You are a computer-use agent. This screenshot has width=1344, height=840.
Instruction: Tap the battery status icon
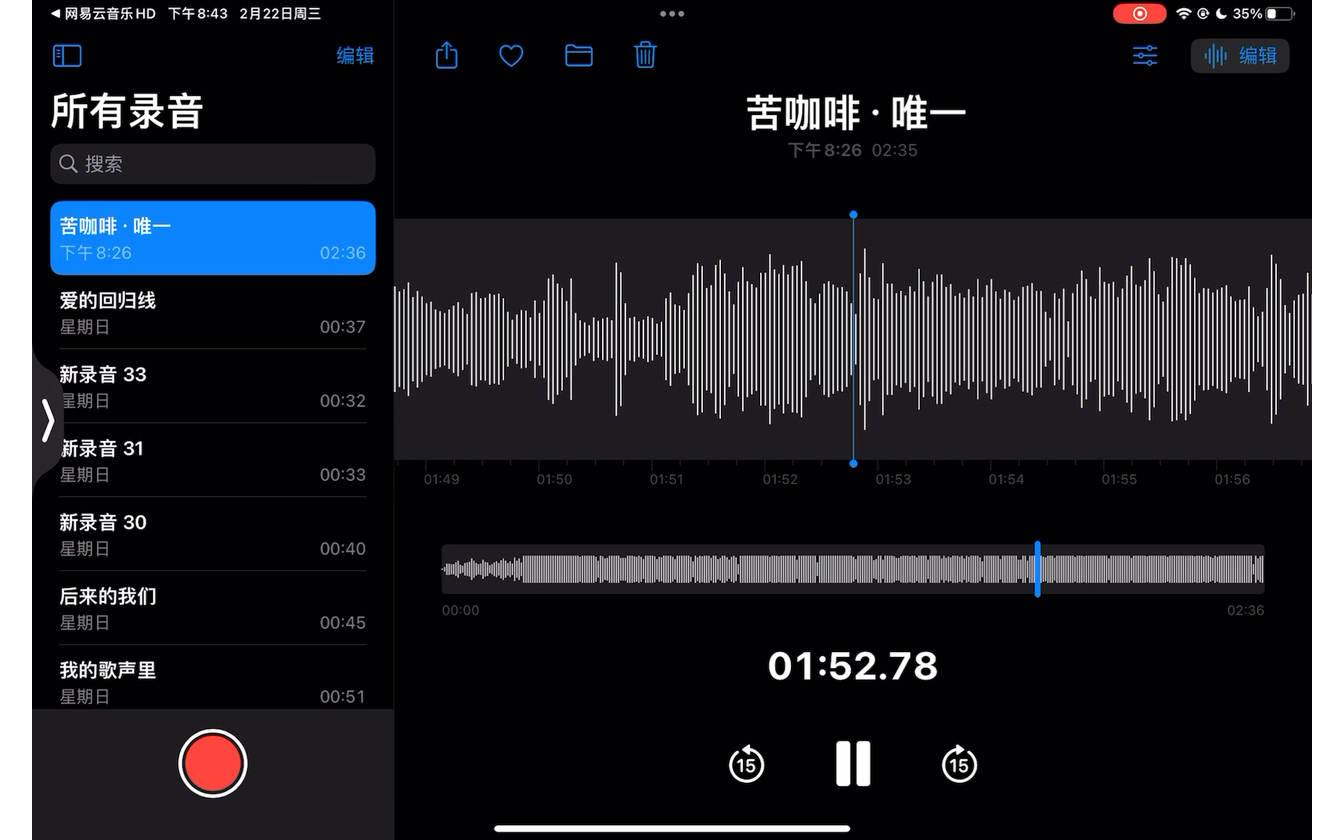tap(1279, 14)
